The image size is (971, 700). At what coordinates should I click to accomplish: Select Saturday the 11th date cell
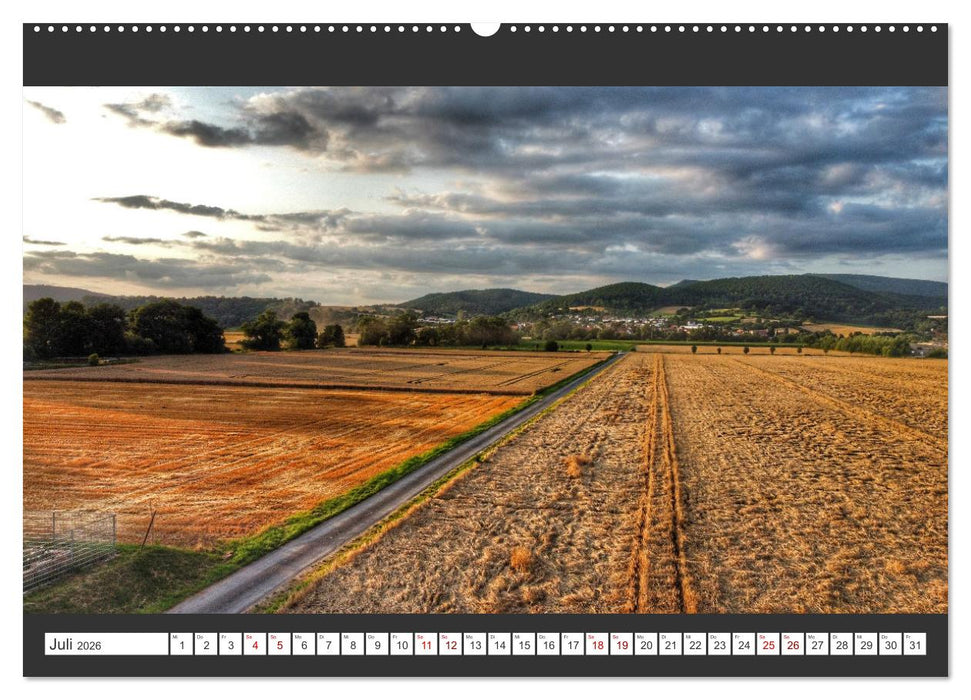point(425,644)
